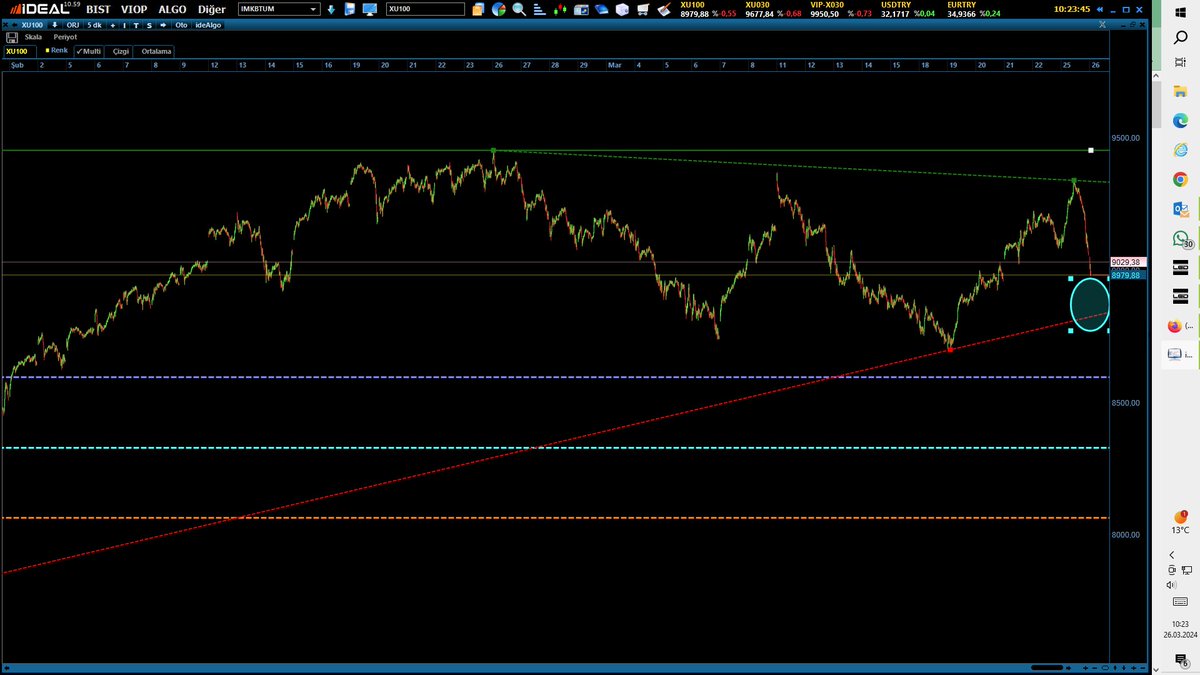
Task: Click the magnifier search icon
Action: pyautogui.click(x=519, y=9)
